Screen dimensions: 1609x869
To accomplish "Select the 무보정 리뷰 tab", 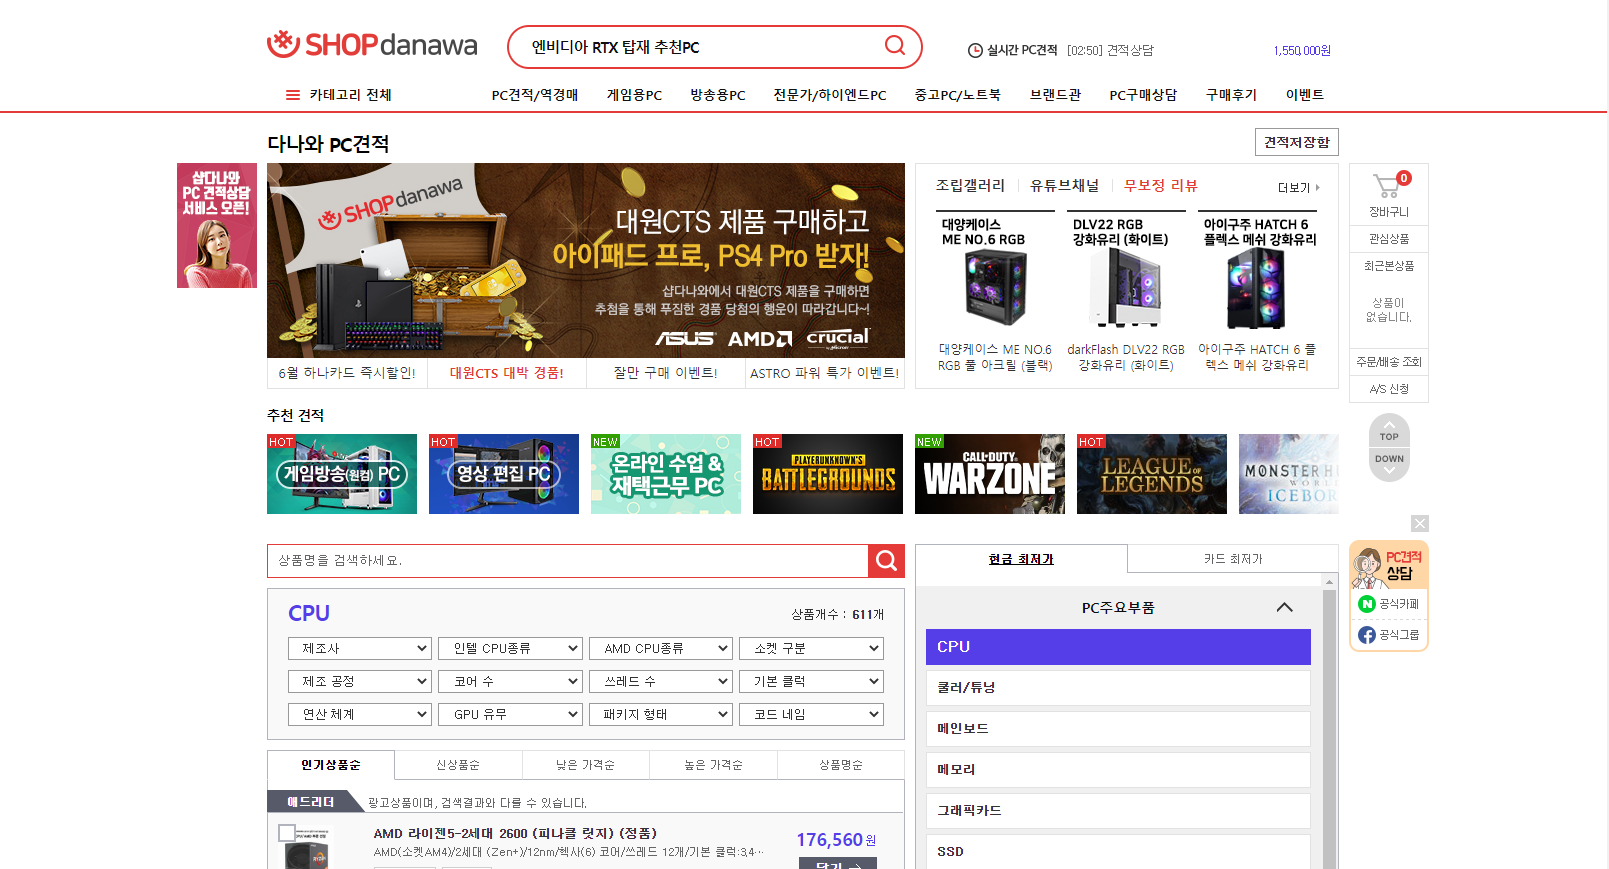I will pyautogui.click(x=1160, y=186).
